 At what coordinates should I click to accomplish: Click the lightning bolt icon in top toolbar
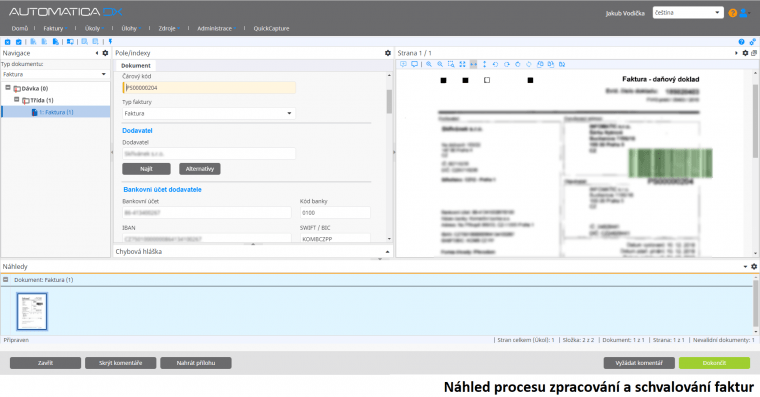111,42
